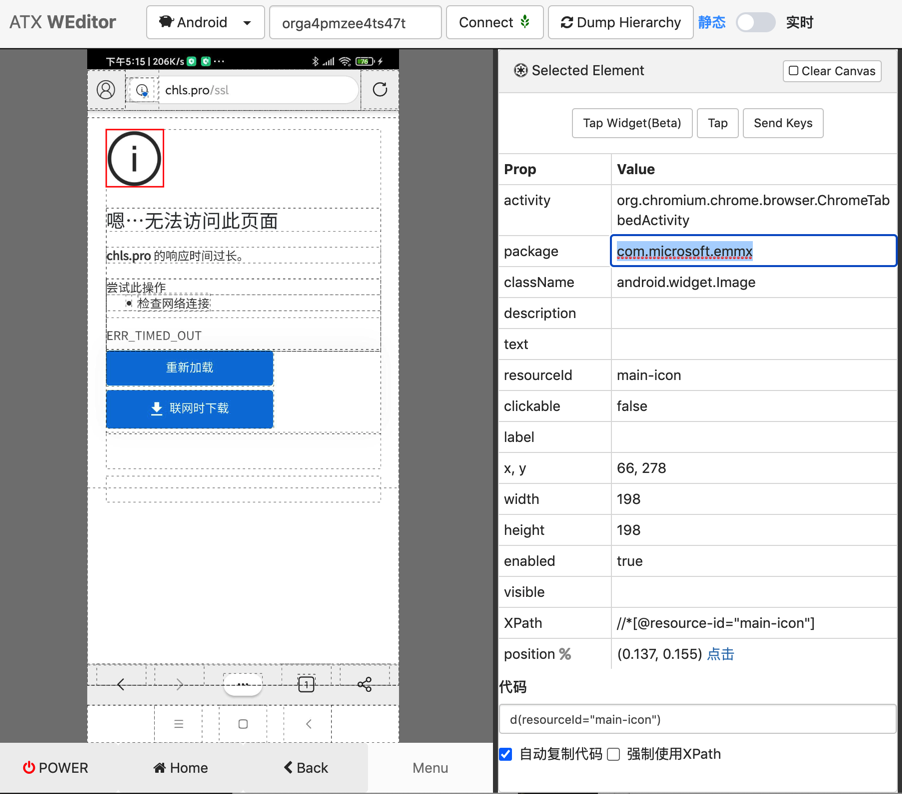This screenshot has height=794, width=902.
Task: Click the enabled value true
Action: pos(629,561)
